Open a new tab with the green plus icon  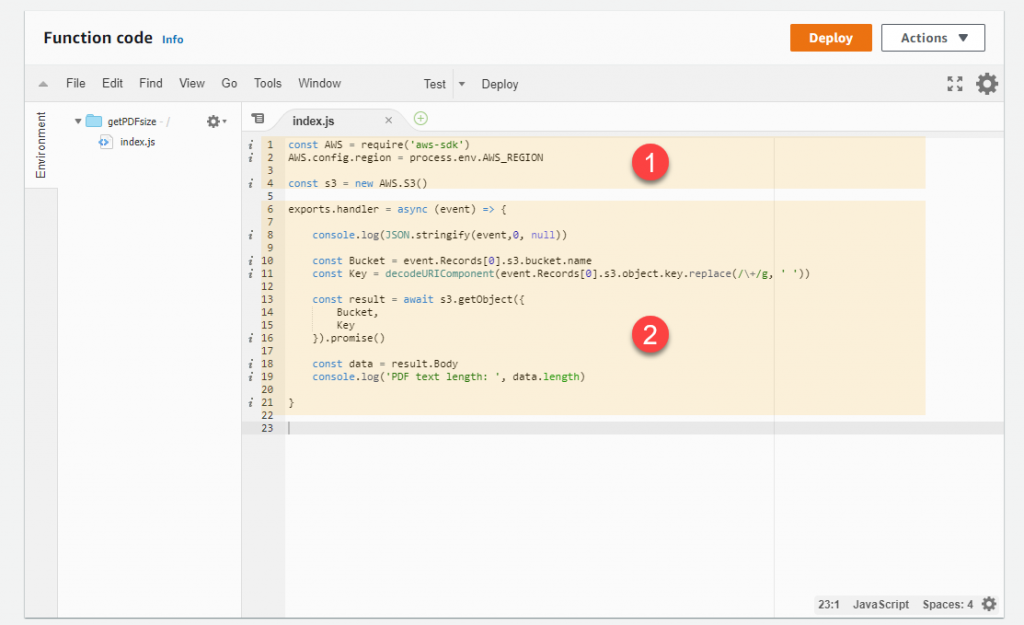tap(420, 118)
